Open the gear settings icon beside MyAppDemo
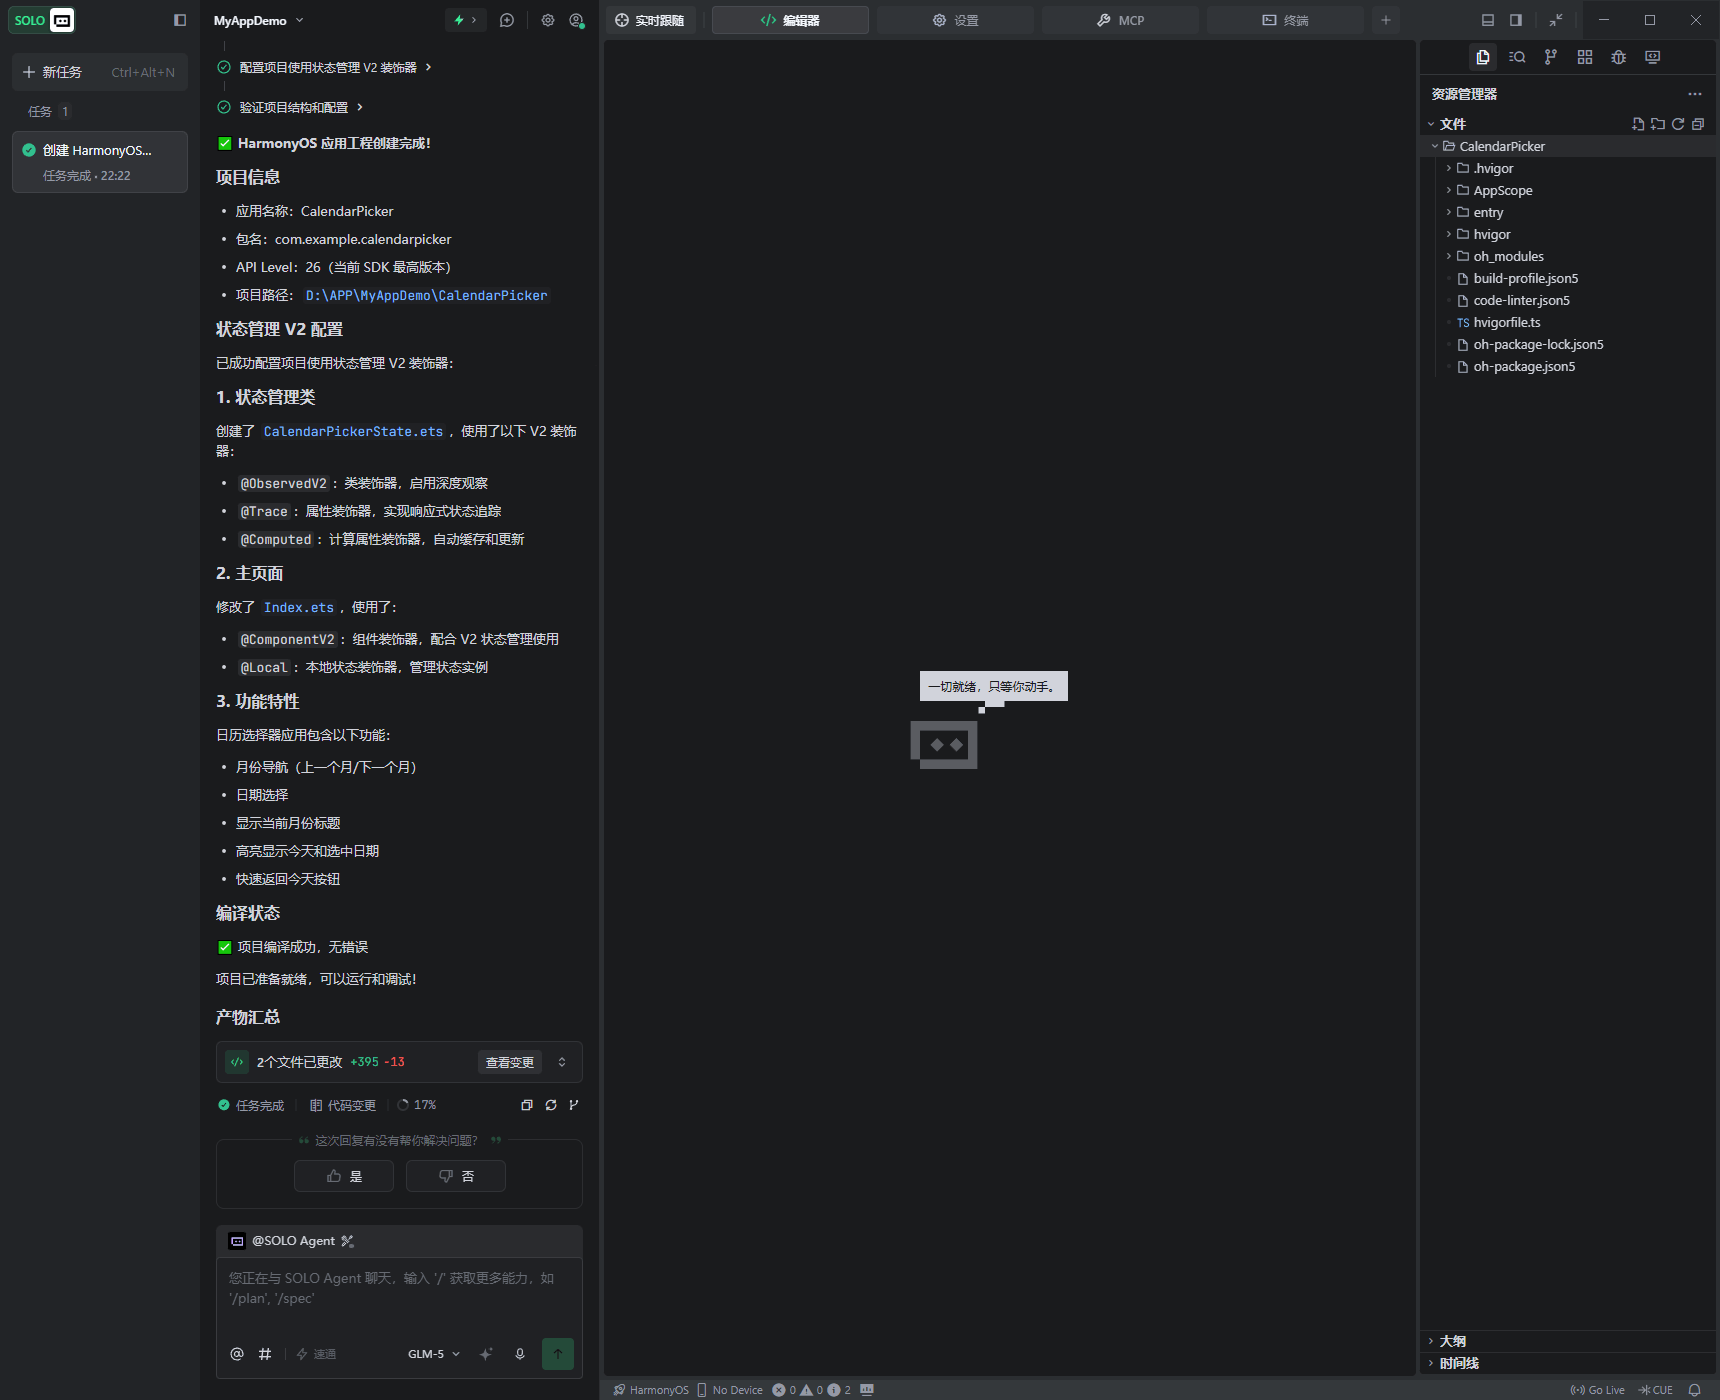Screen dimensions: 1720x1400 point(548,20)
